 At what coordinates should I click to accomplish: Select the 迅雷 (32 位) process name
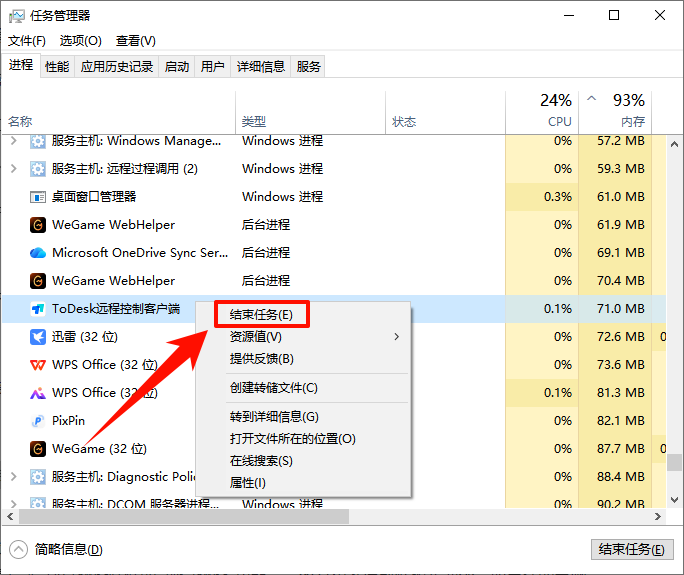85,337
